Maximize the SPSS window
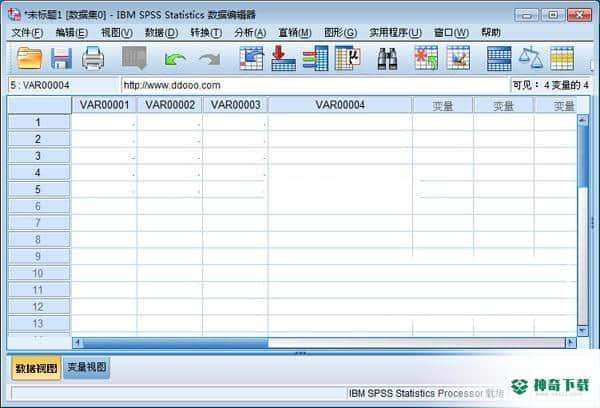The image size is (600, 408). point(553,15)
